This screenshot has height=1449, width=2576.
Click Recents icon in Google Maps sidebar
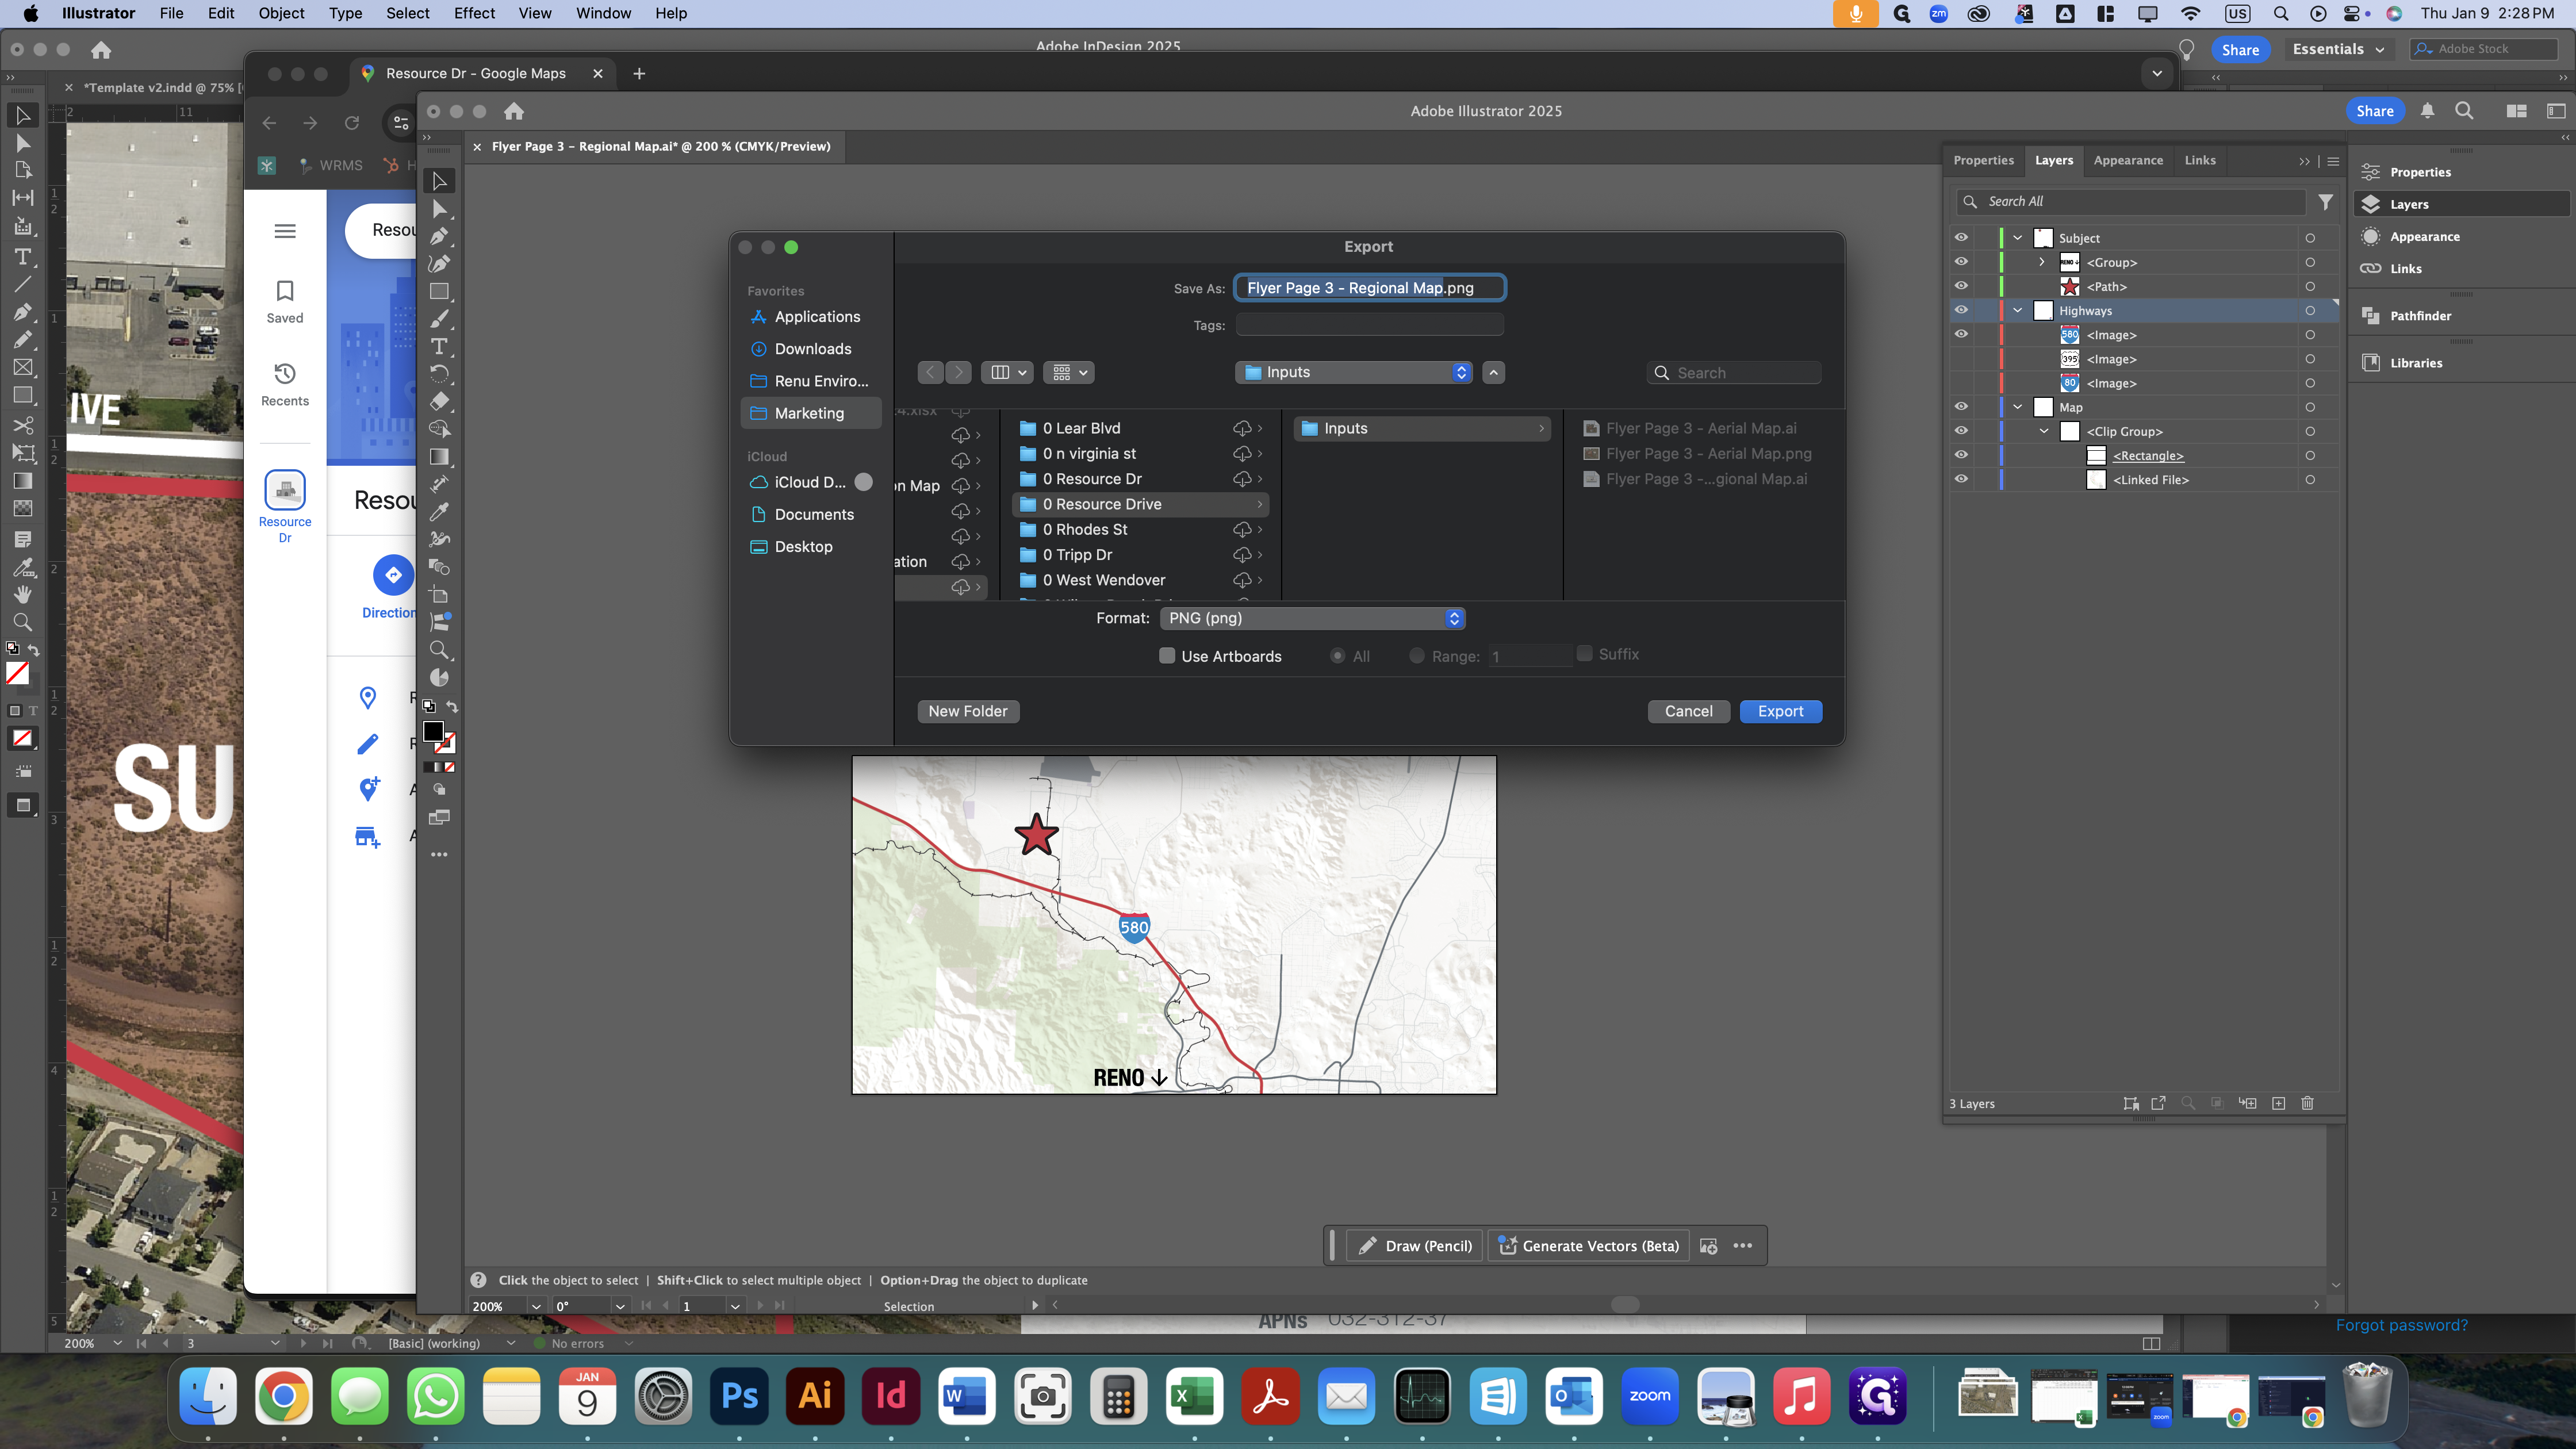[285, 384]
